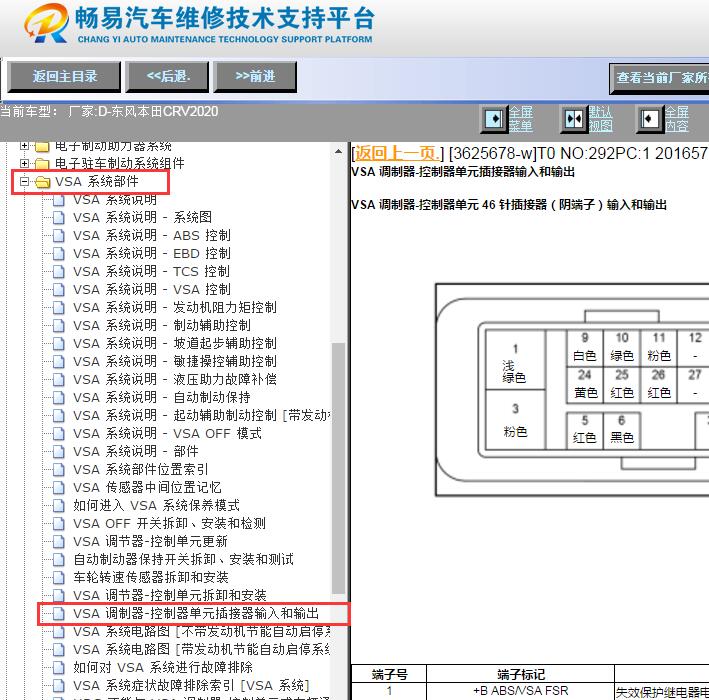The height and width of the screenshot is (700, 709).
Task: Click the 默认视图 view icon
Action: click(574, 119)
